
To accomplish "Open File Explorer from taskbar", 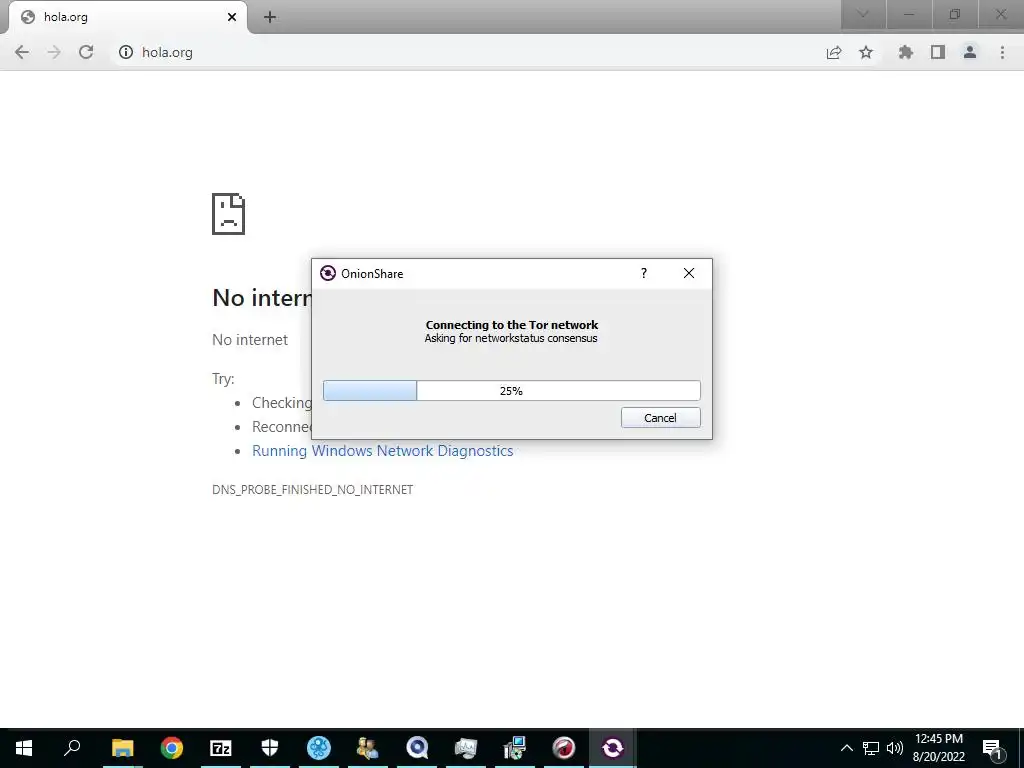I will click(x=123, y=748).
